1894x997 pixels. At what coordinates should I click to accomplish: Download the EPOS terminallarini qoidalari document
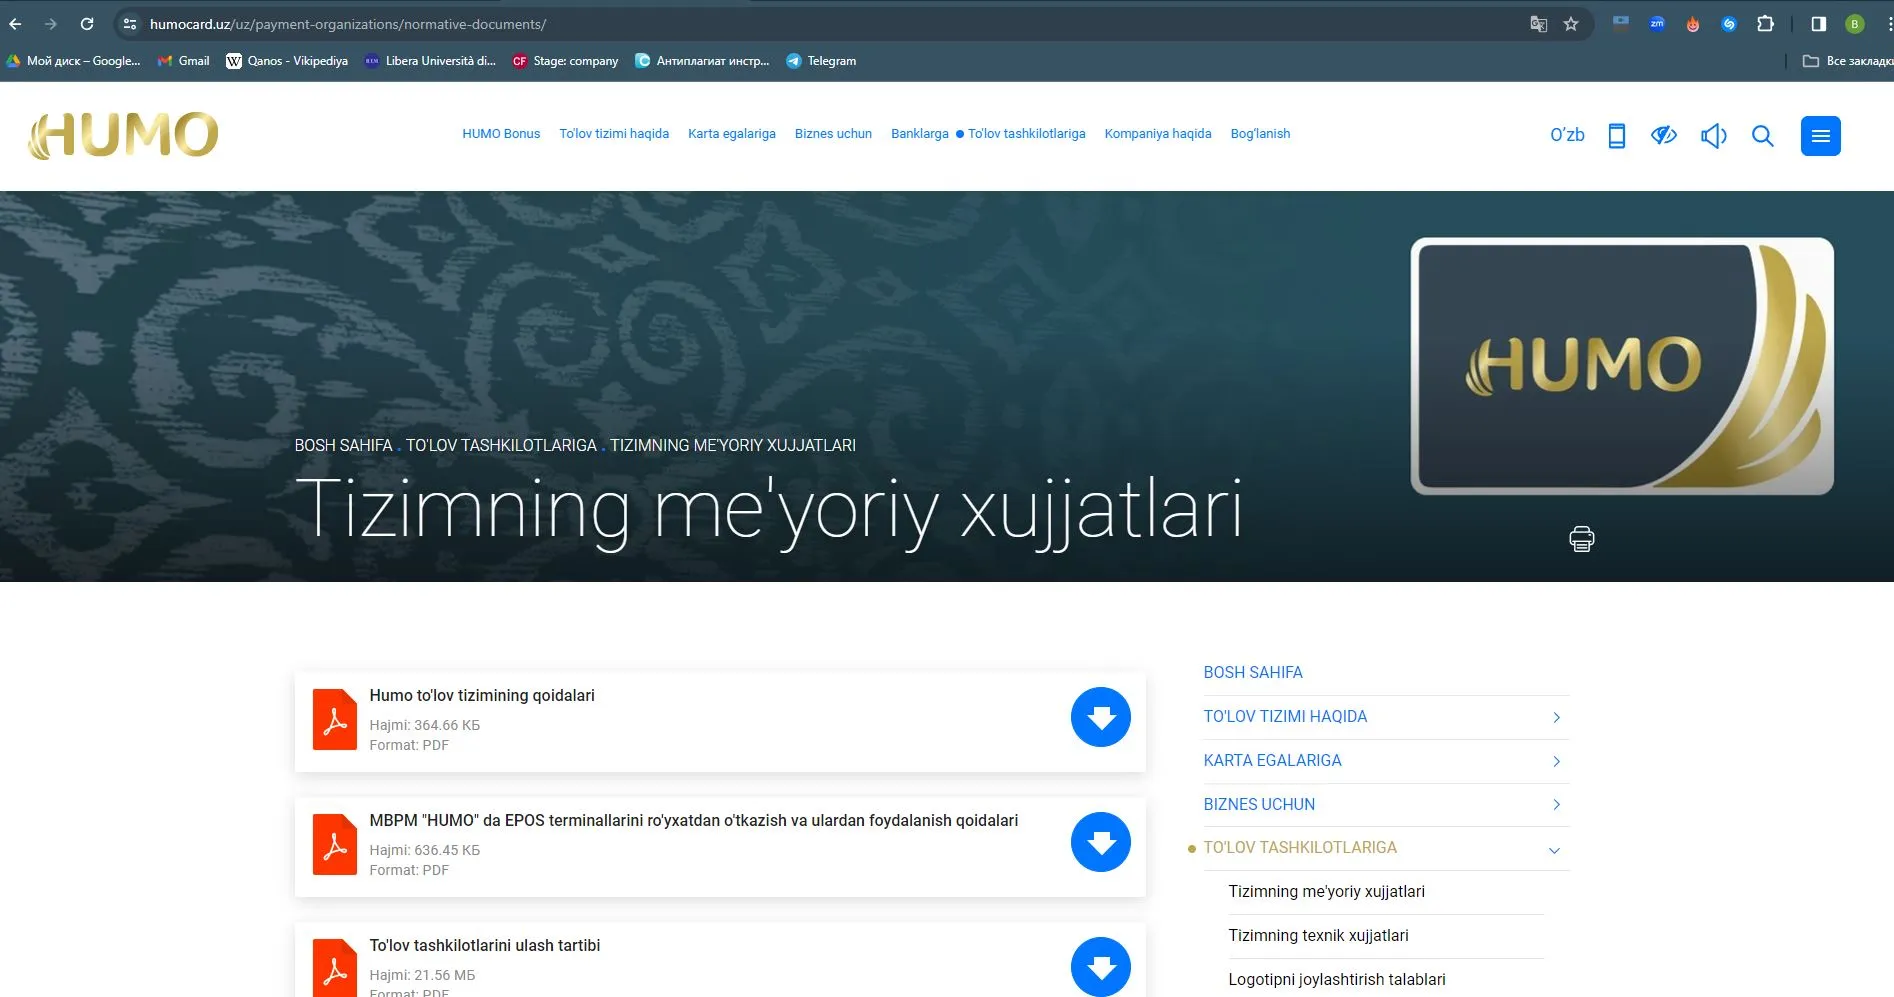[1100, 842]
